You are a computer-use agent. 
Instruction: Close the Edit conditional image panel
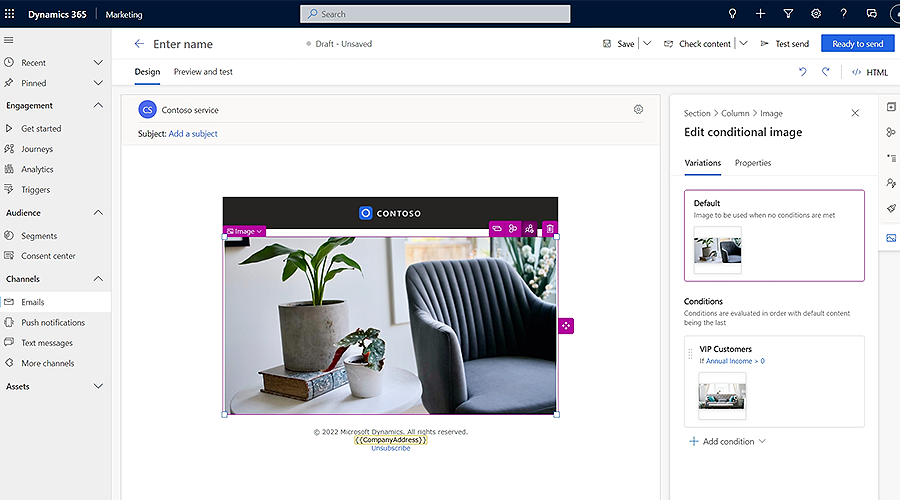pyautogui.click(x=855, y=113)
